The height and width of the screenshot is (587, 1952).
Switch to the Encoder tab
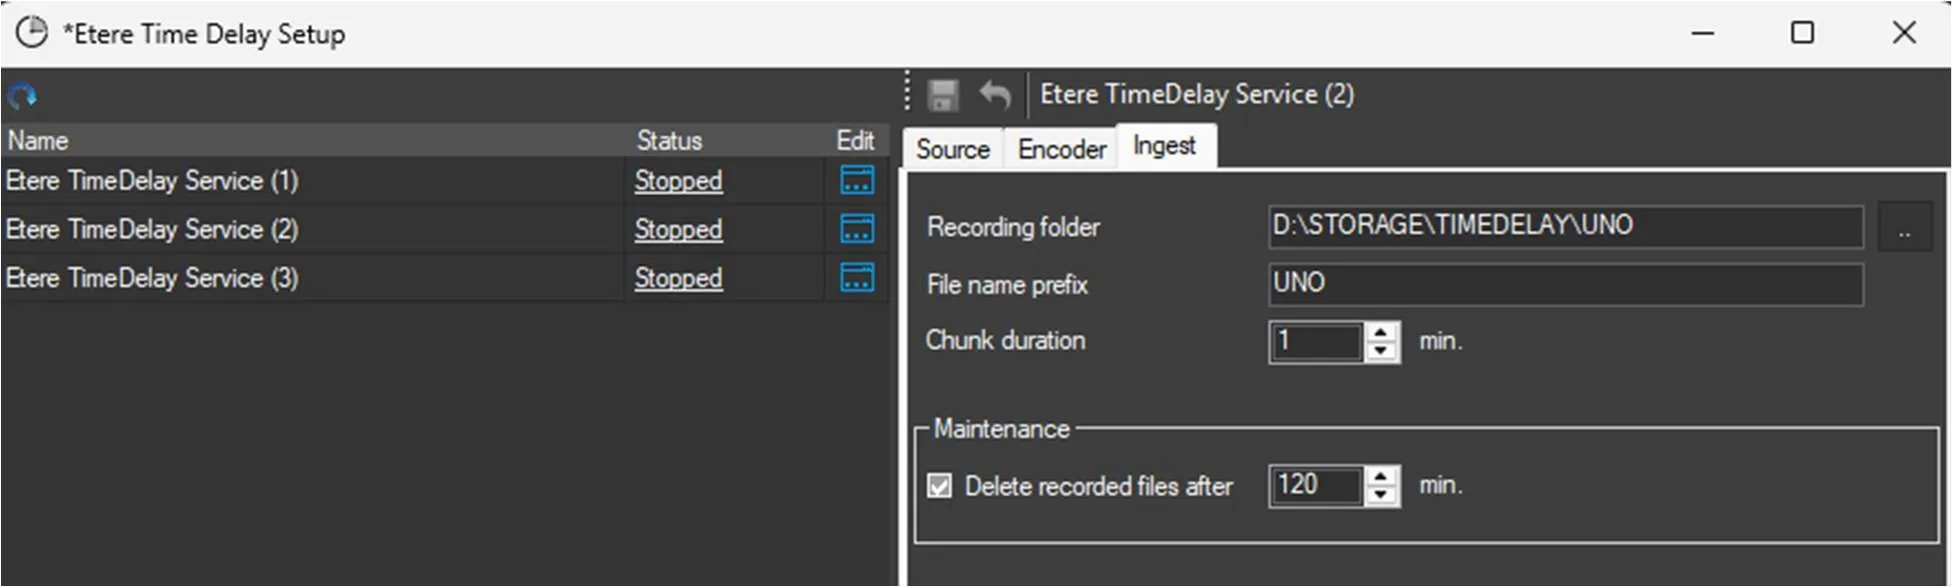click(x=1061, y=149)
